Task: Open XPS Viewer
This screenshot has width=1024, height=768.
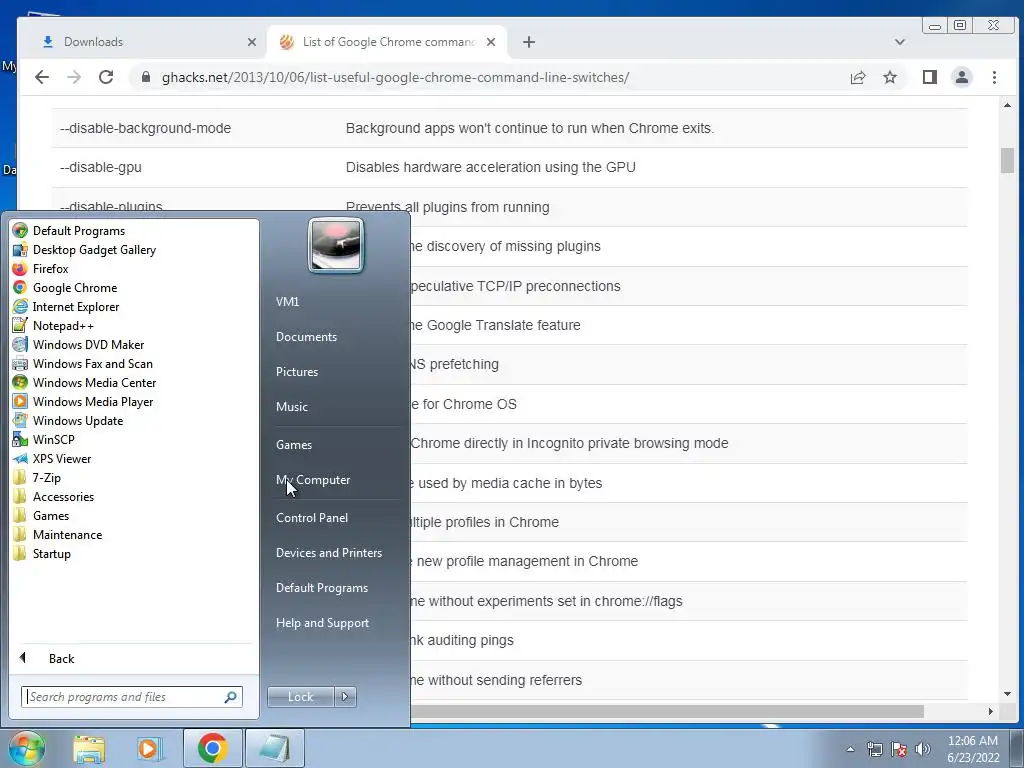Action: [x=52, y=458]
